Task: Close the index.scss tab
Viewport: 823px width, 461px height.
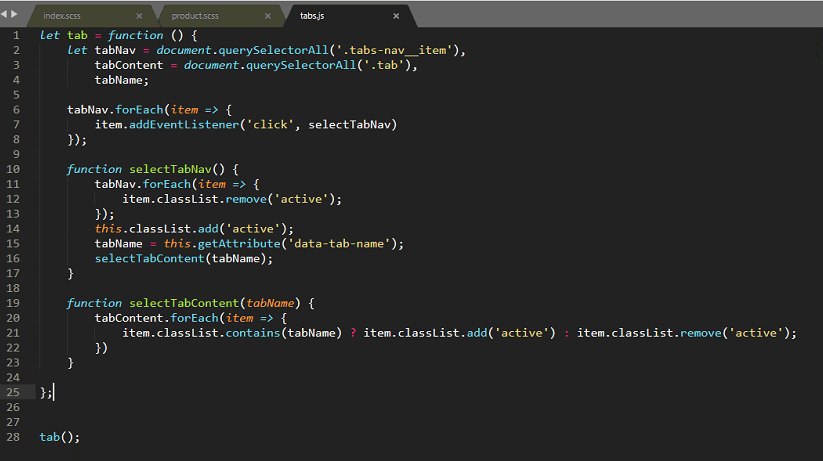Action: click(139, 16)
